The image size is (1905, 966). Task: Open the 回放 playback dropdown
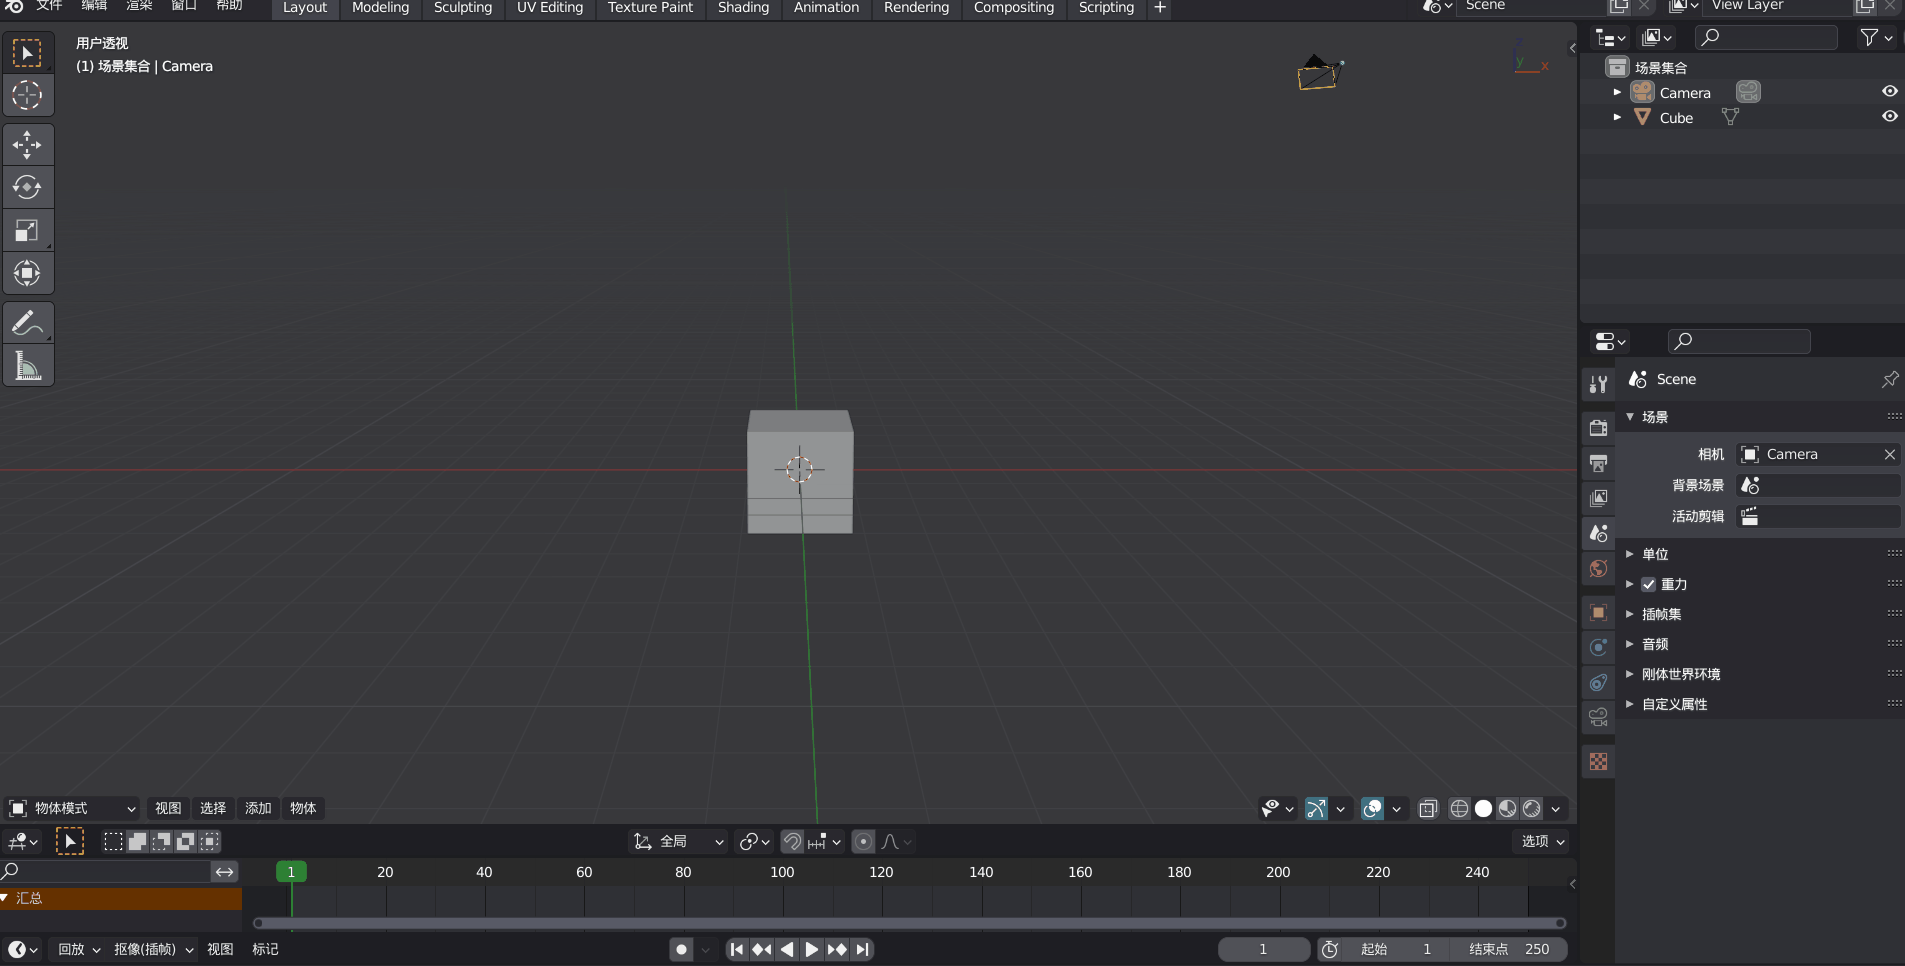(79, 949)
